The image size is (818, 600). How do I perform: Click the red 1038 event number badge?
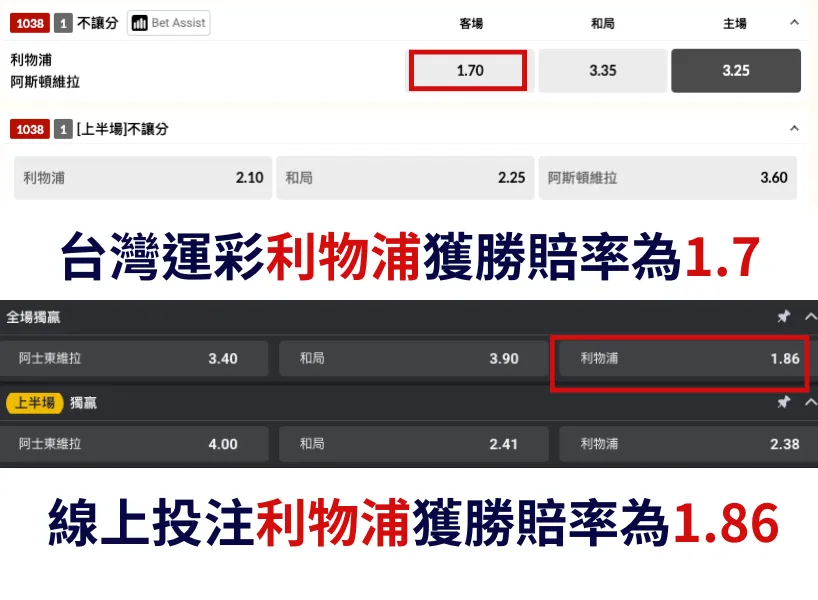coord(29,22)
